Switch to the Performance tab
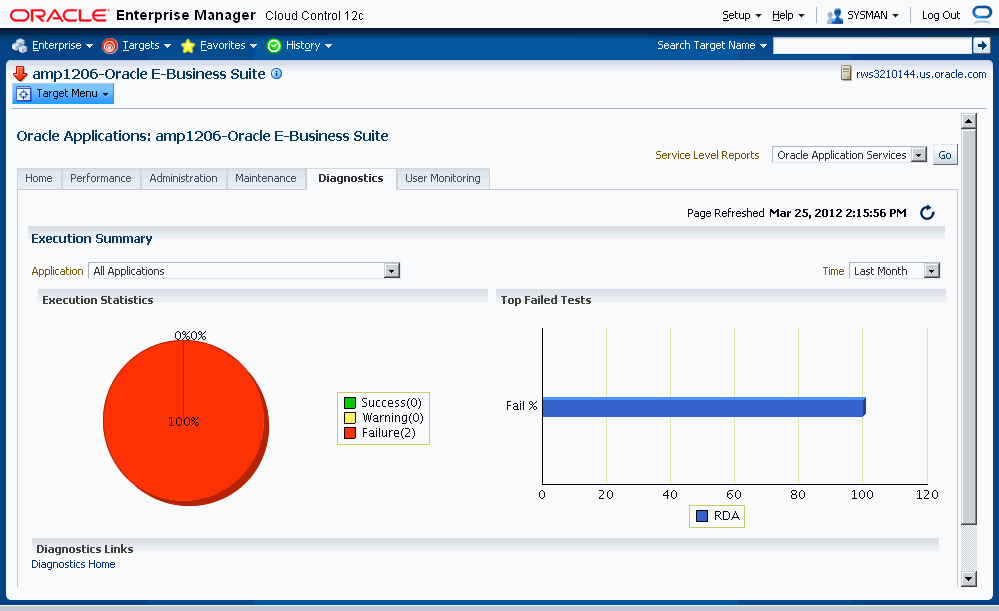 coord(101,178)
